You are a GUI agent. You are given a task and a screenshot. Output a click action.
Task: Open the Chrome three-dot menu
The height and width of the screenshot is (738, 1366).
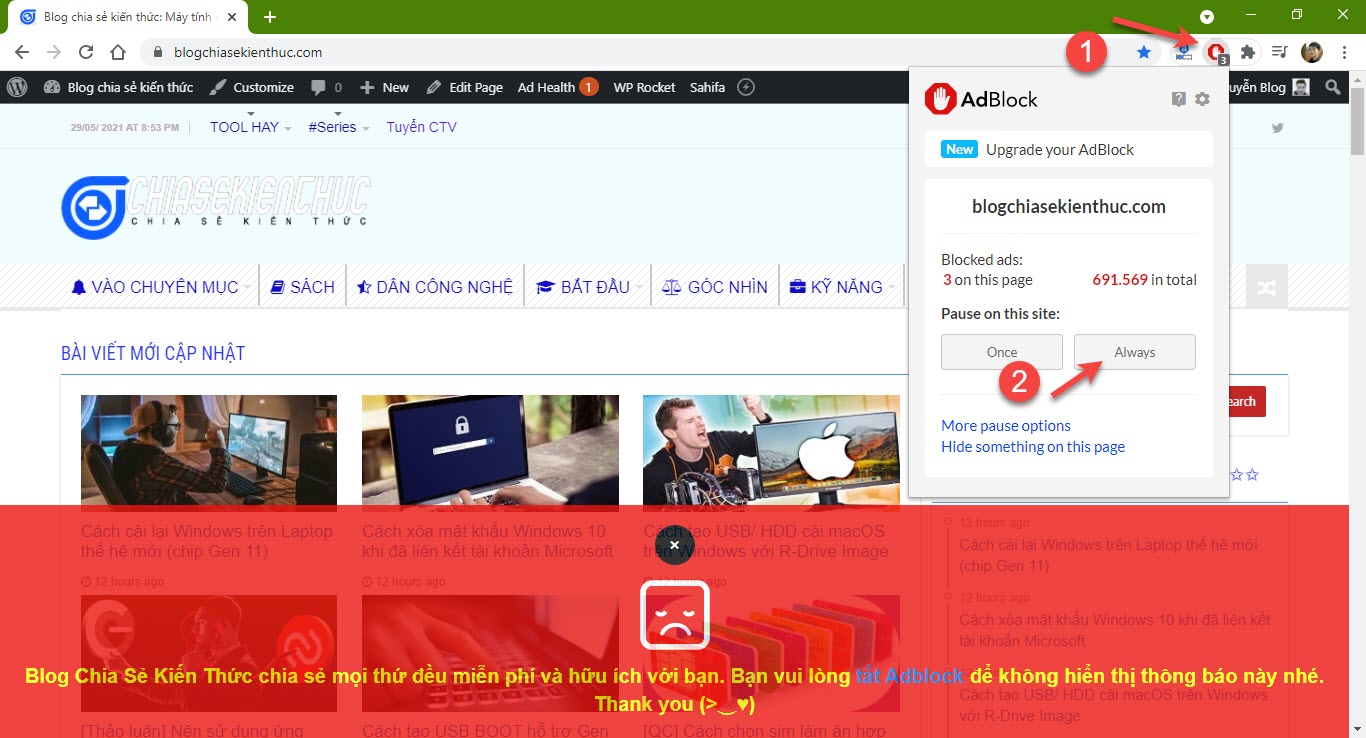tap(1344, 52)
